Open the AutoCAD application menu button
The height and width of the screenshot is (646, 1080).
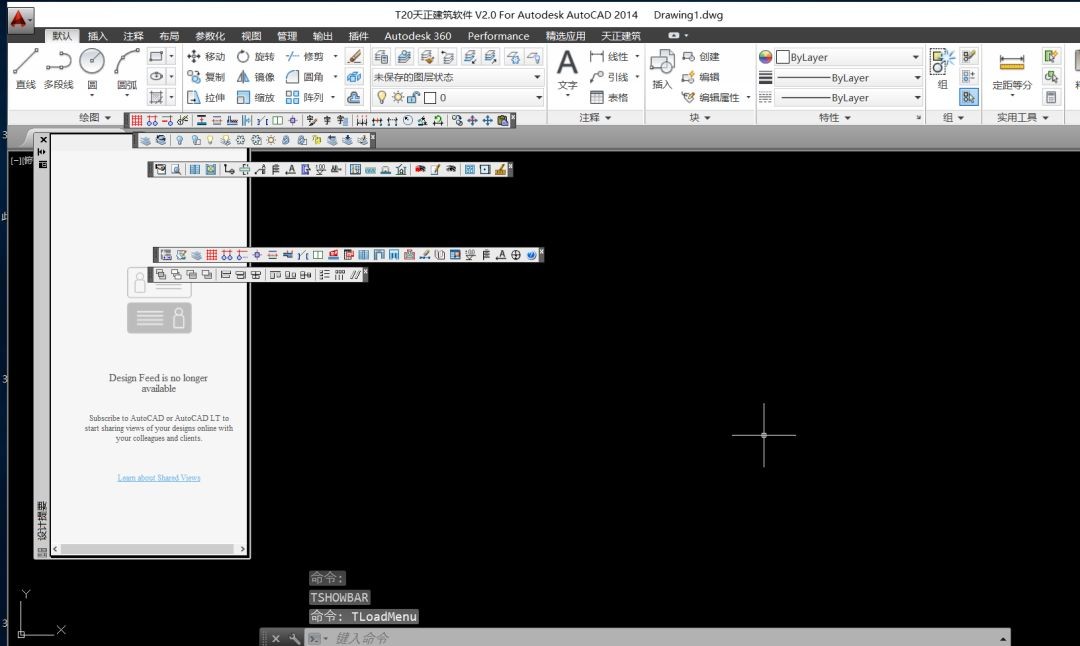pyautogui.click(x=20, y=19)
